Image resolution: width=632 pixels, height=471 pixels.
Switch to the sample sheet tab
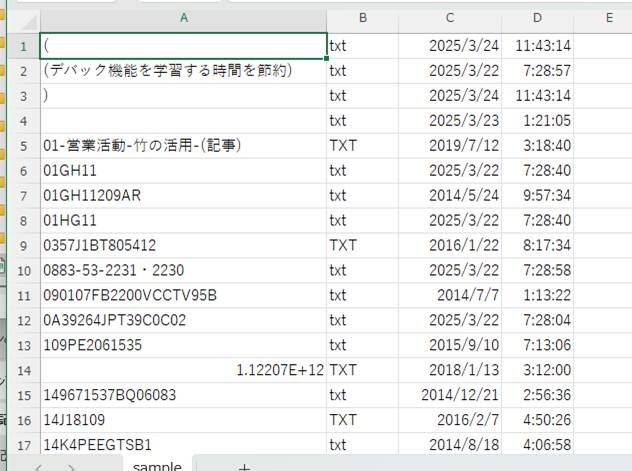click(x=157, y=465)
